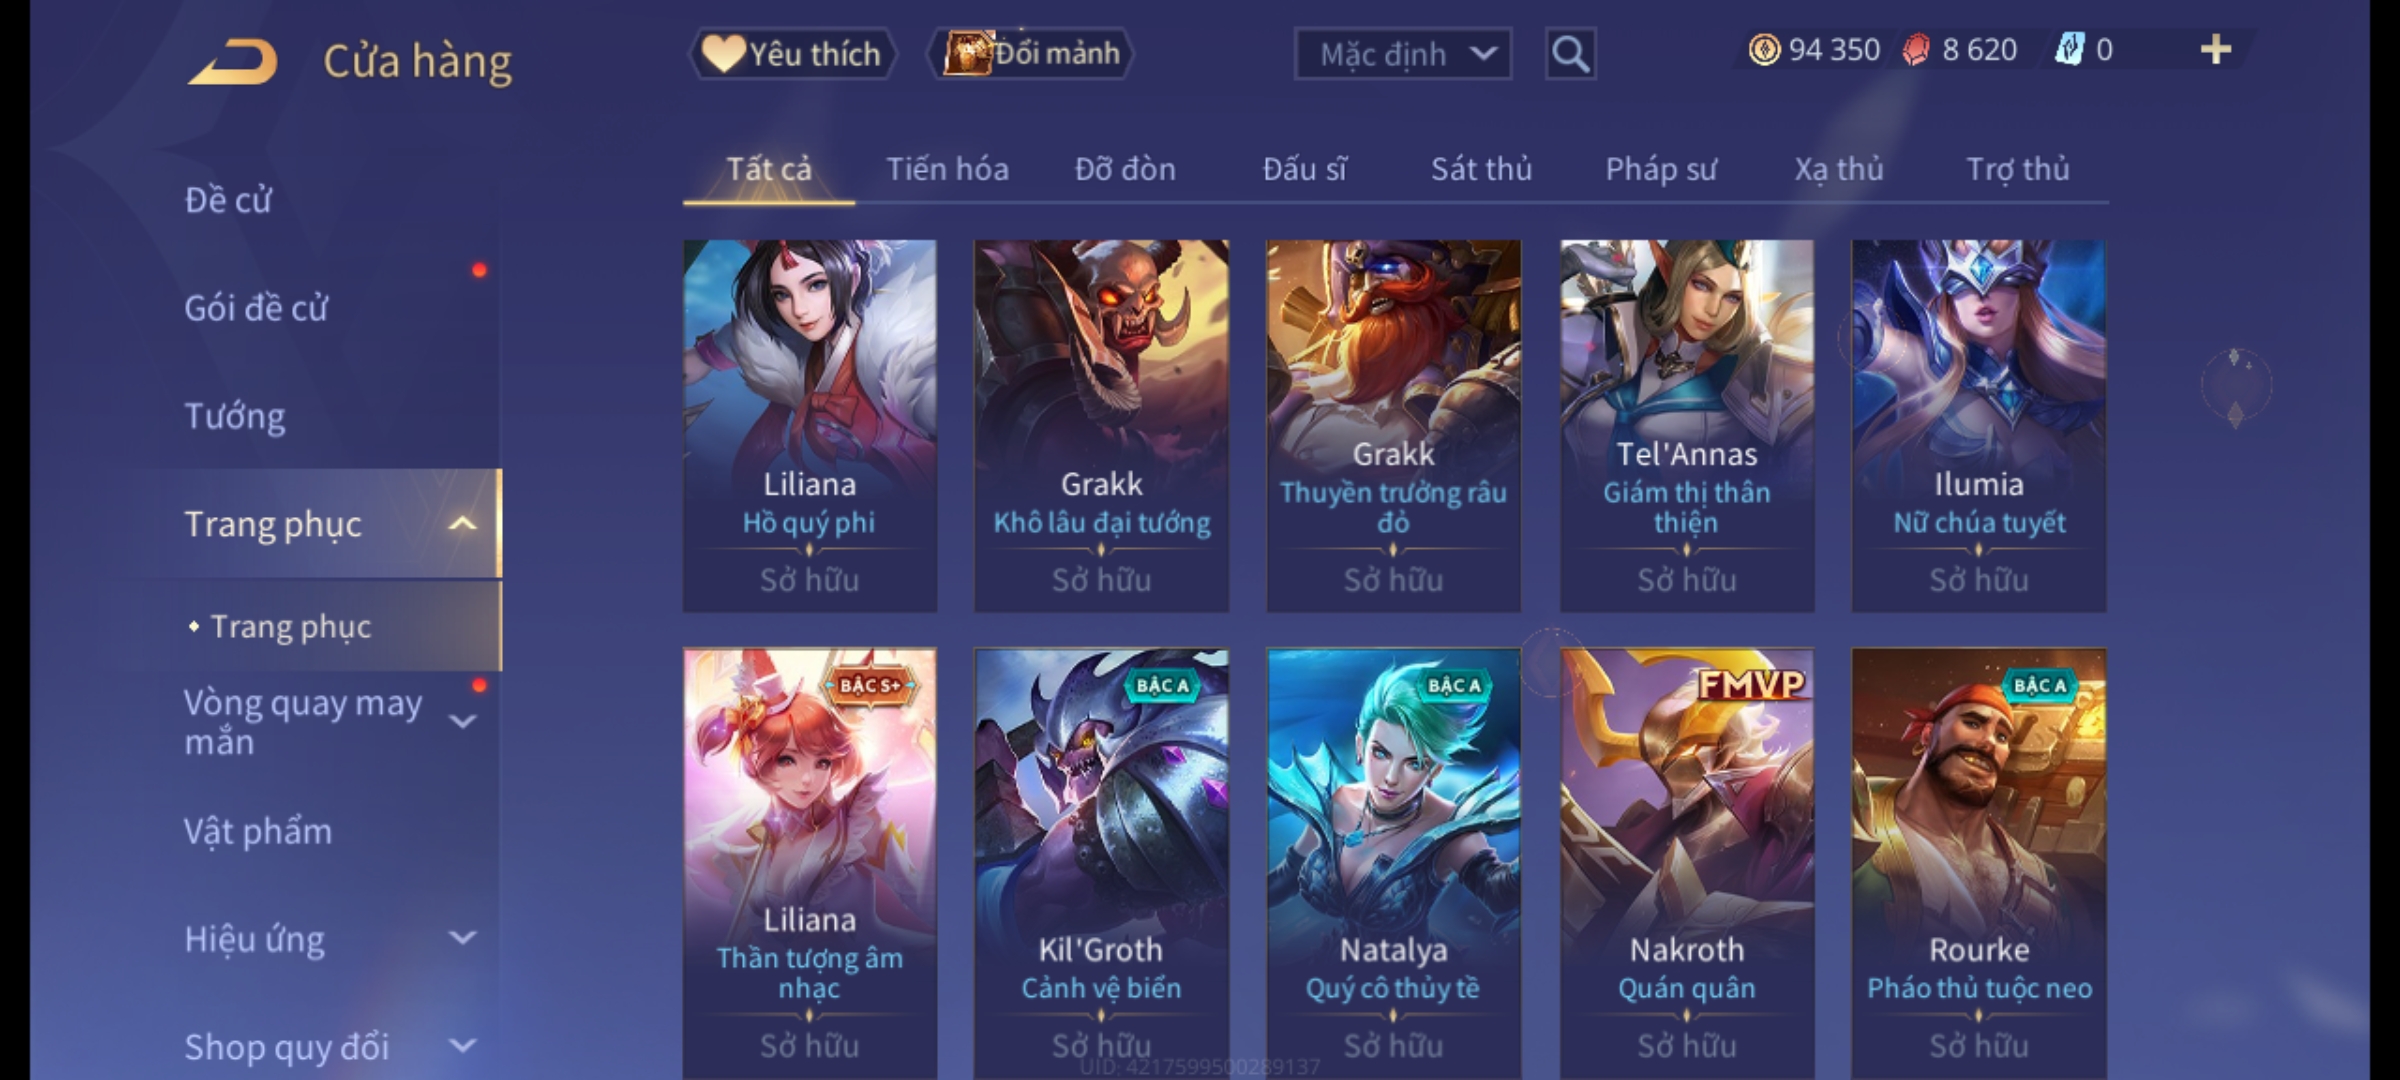Click the plus icon to add currency
Image resolution: width=2400 pixels, height=1080 pixels.
(x=2216, y=49)
